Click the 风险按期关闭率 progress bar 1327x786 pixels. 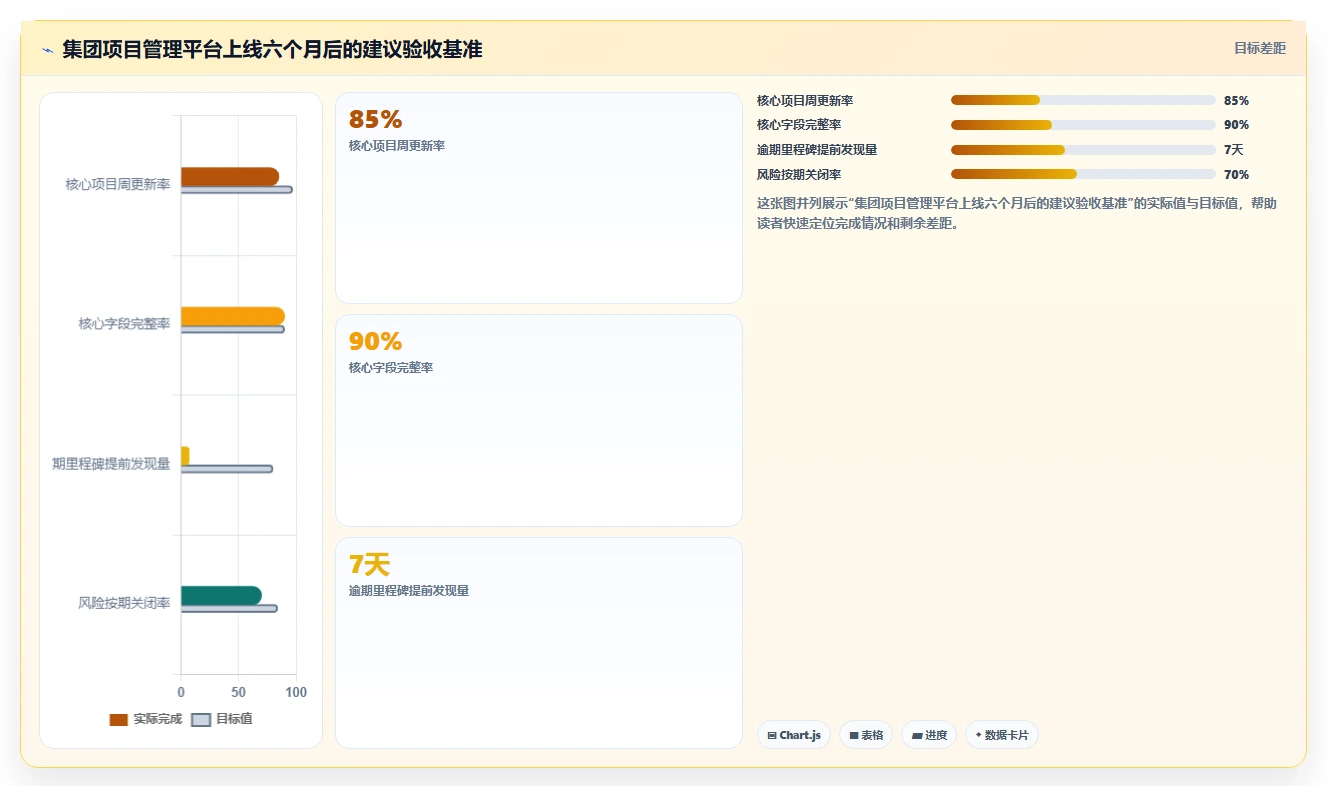1083,174
